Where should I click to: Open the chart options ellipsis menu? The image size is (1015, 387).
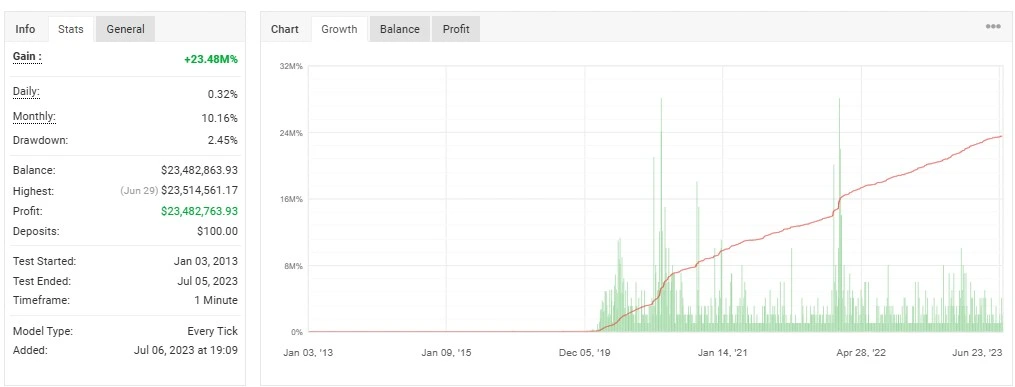[993, 27]
